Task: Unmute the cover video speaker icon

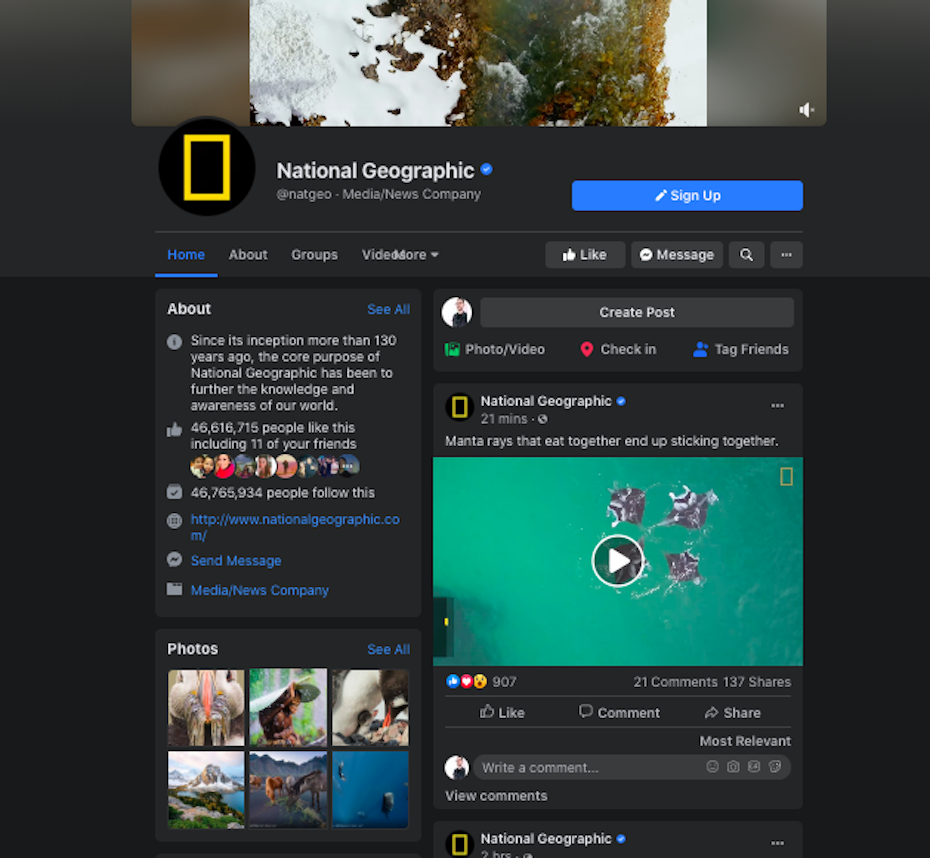Action: [806, 110]
